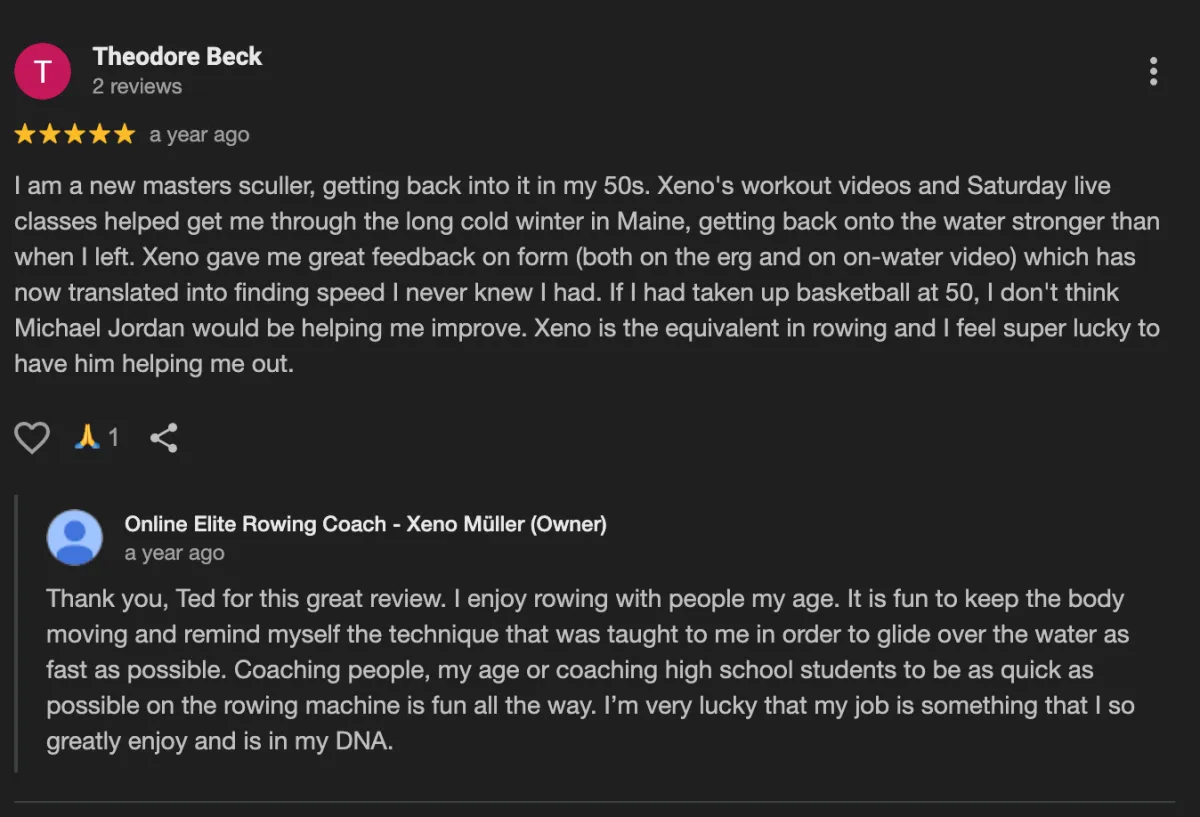Like the review with the heart icon
Screen dimensions: 1200x817
(32, 437)
